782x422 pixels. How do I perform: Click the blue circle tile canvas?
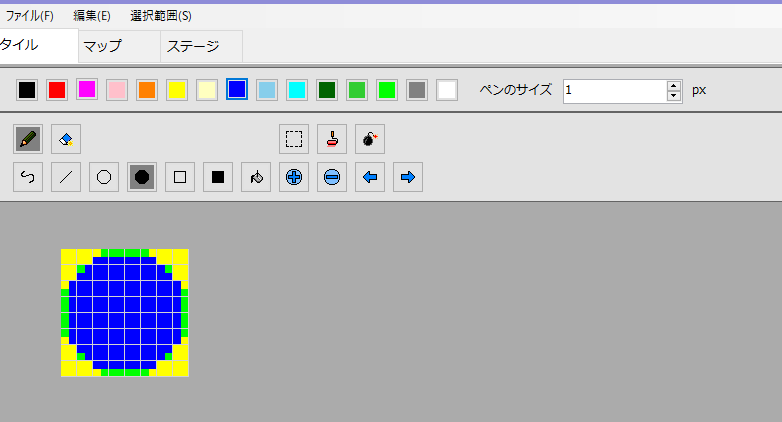[125, 313]
